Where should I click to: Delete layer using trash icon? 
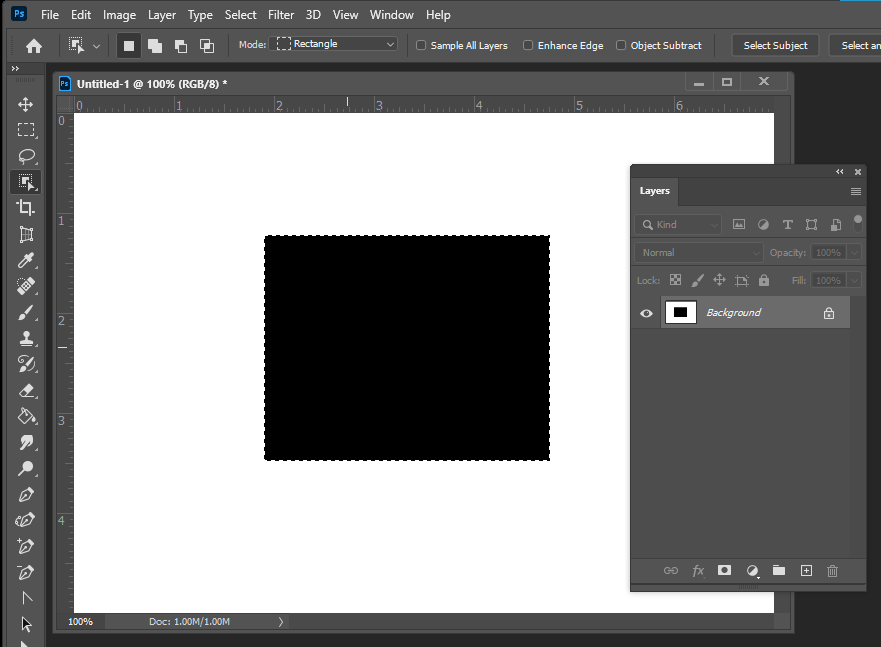(x=832, y=570)
